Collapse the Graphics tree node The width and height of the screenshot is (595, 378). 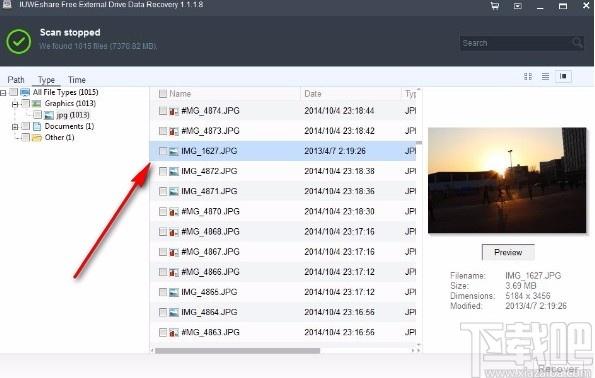(x=15, y=104)
